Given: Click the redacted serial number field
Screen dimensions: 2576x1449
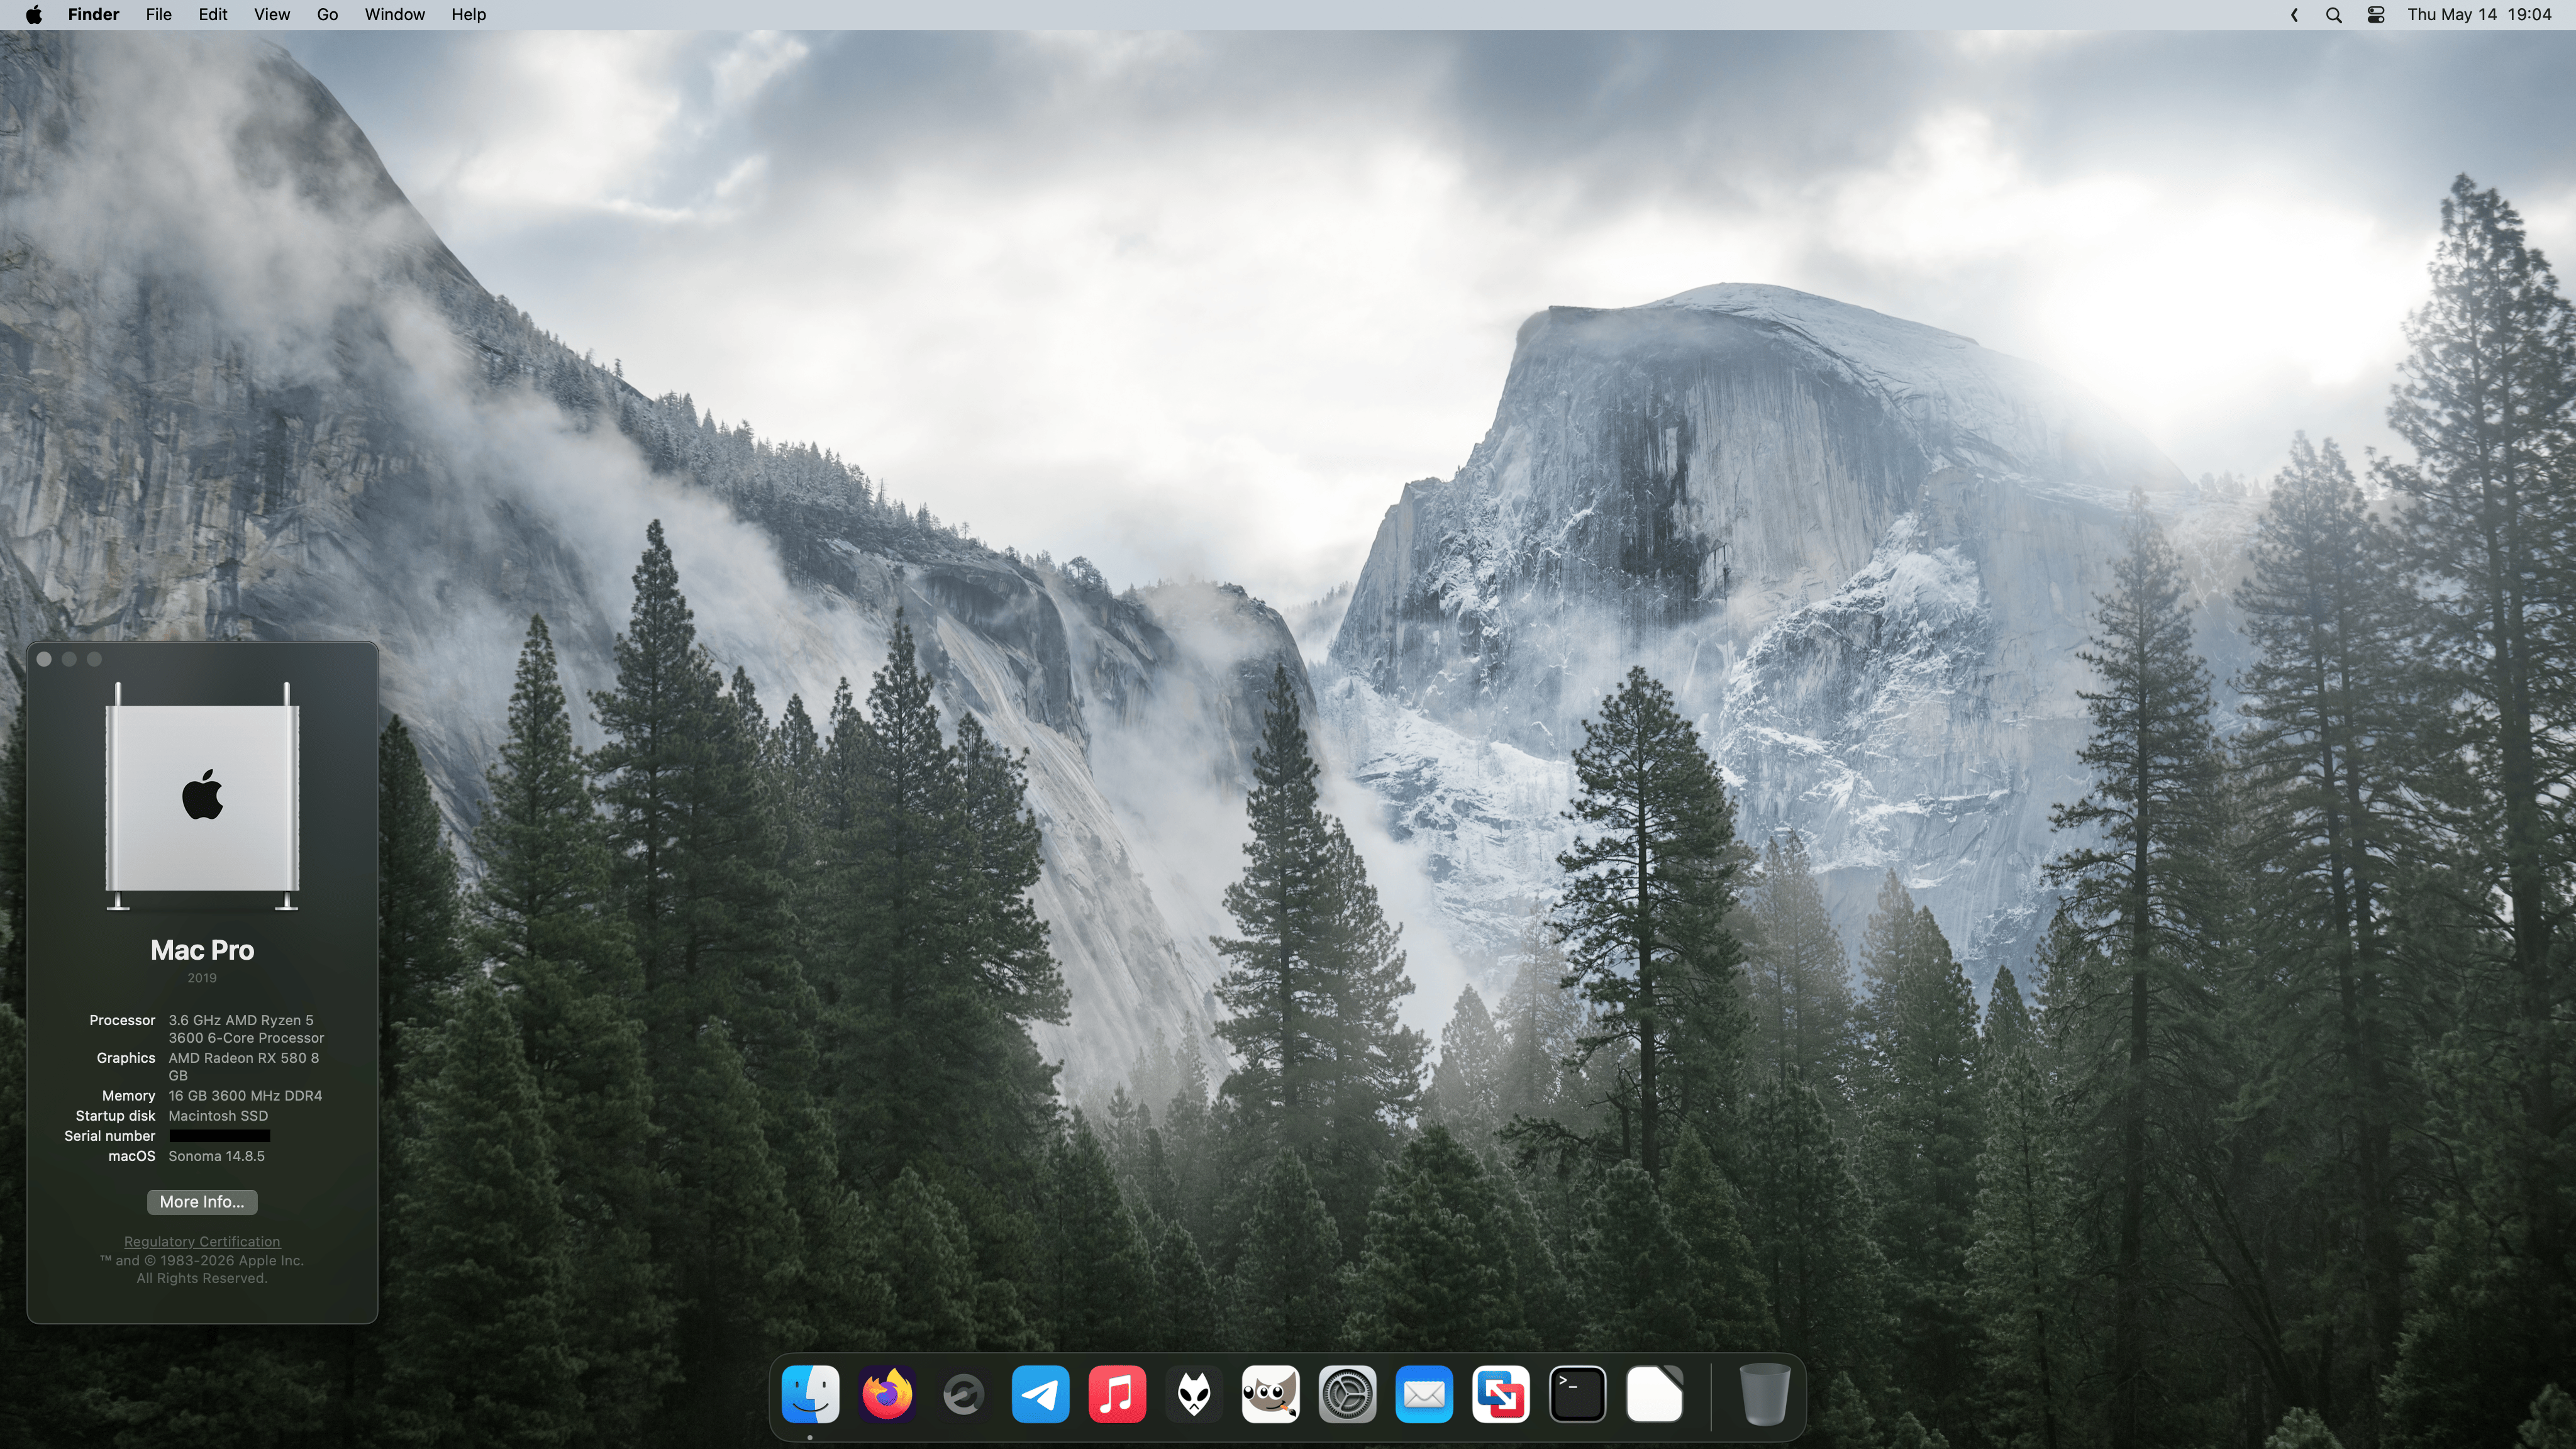Looking at the screenshot, I should pyautogui.click(x=220, y=1136).
